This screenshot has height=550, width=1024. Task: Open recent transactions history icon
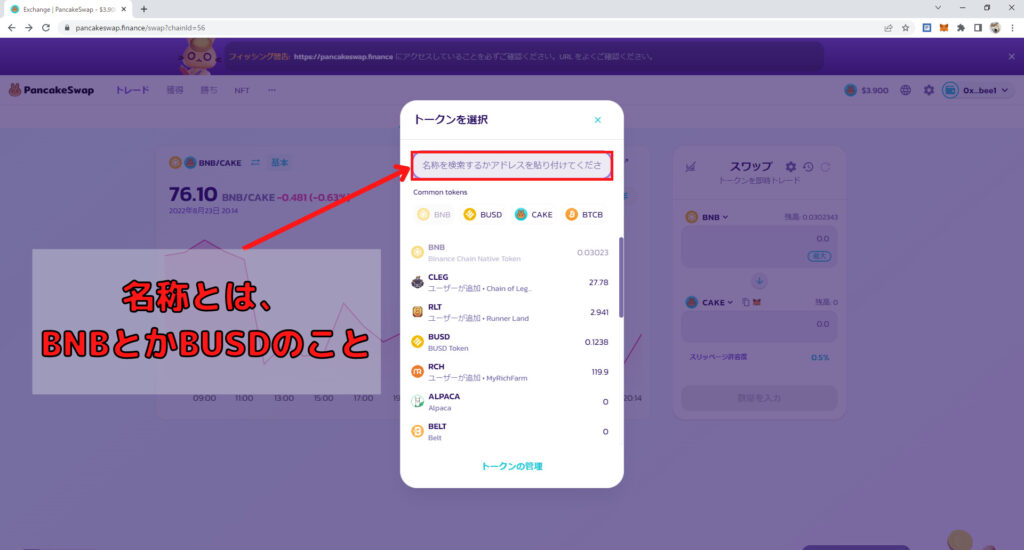tap(808, 167)
